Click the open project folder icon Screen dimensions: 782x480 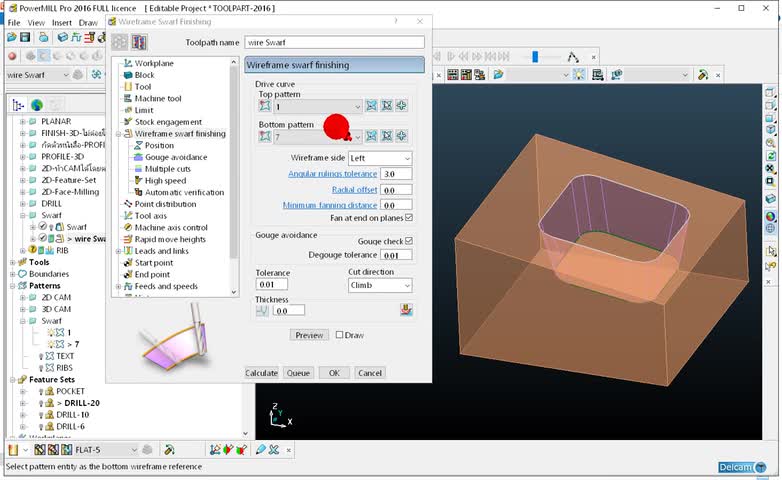click(12, 37)
